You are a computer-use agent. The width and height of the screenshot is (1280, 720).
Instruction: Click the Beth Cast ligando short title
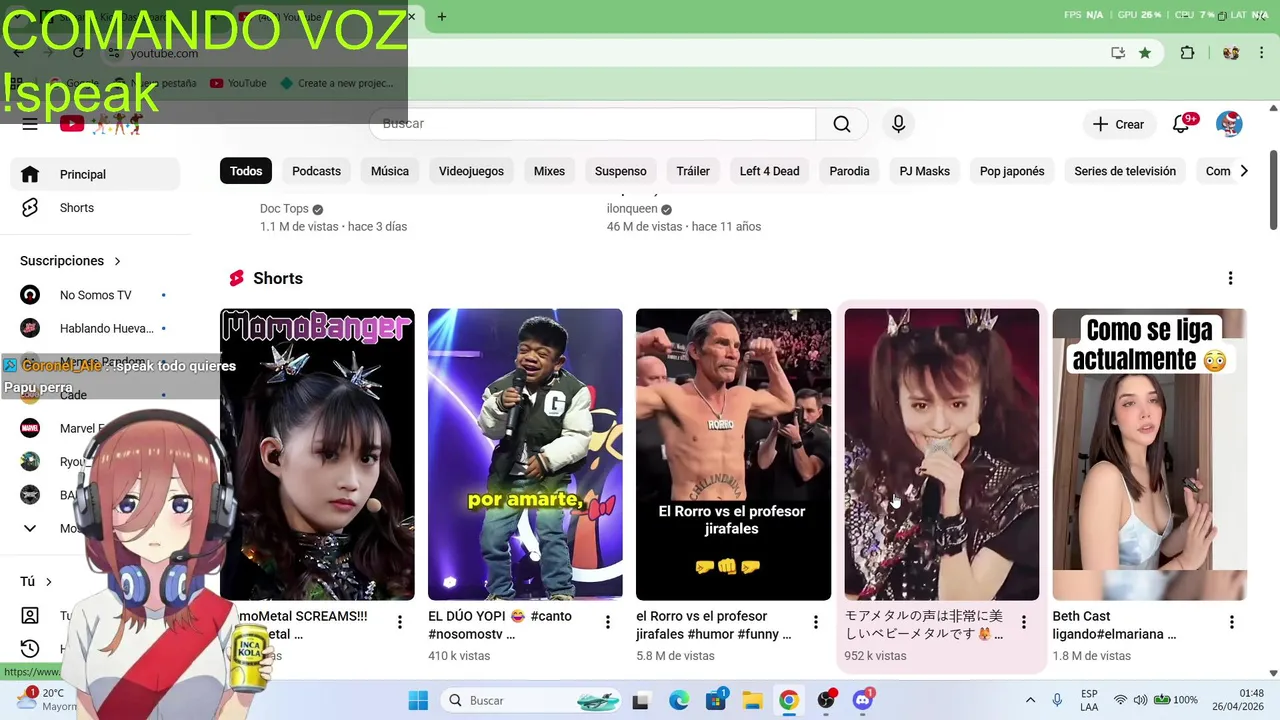click(x=1114, y=625)
